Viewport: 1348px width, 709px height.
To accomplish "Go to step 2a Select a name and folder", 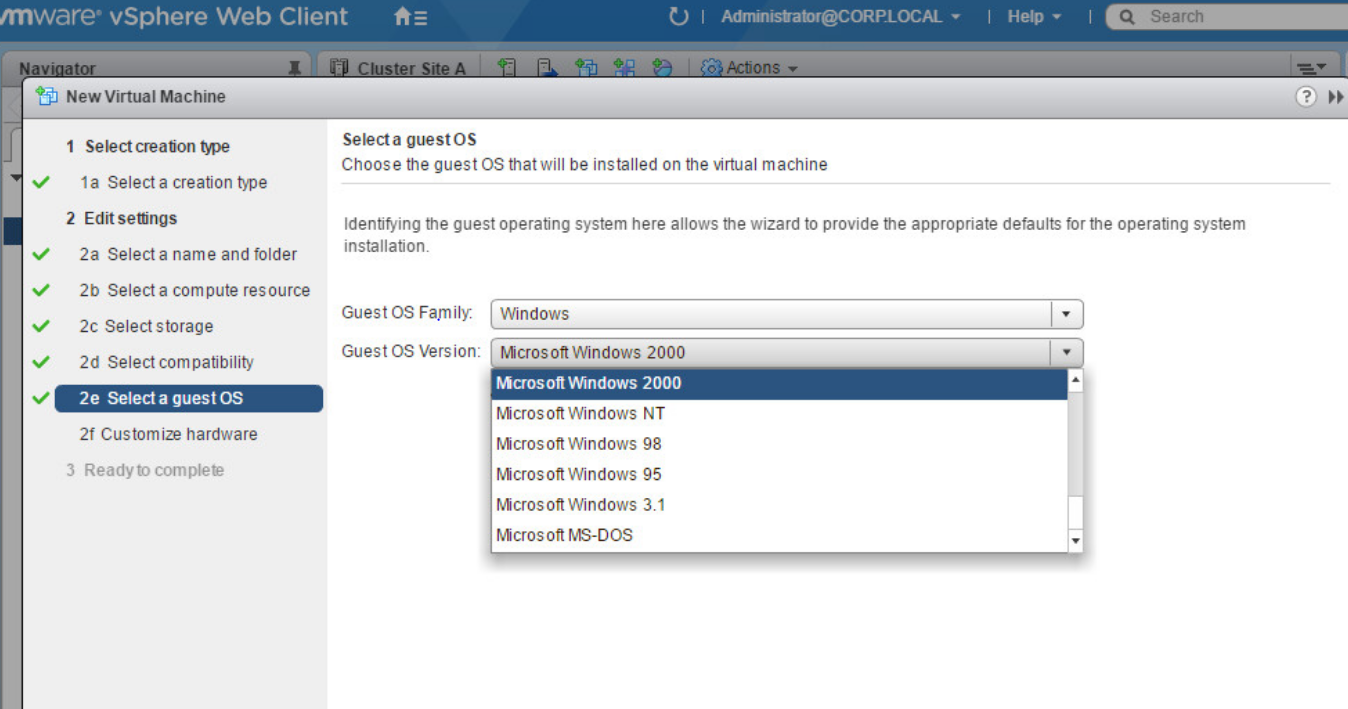I will 188,254.
